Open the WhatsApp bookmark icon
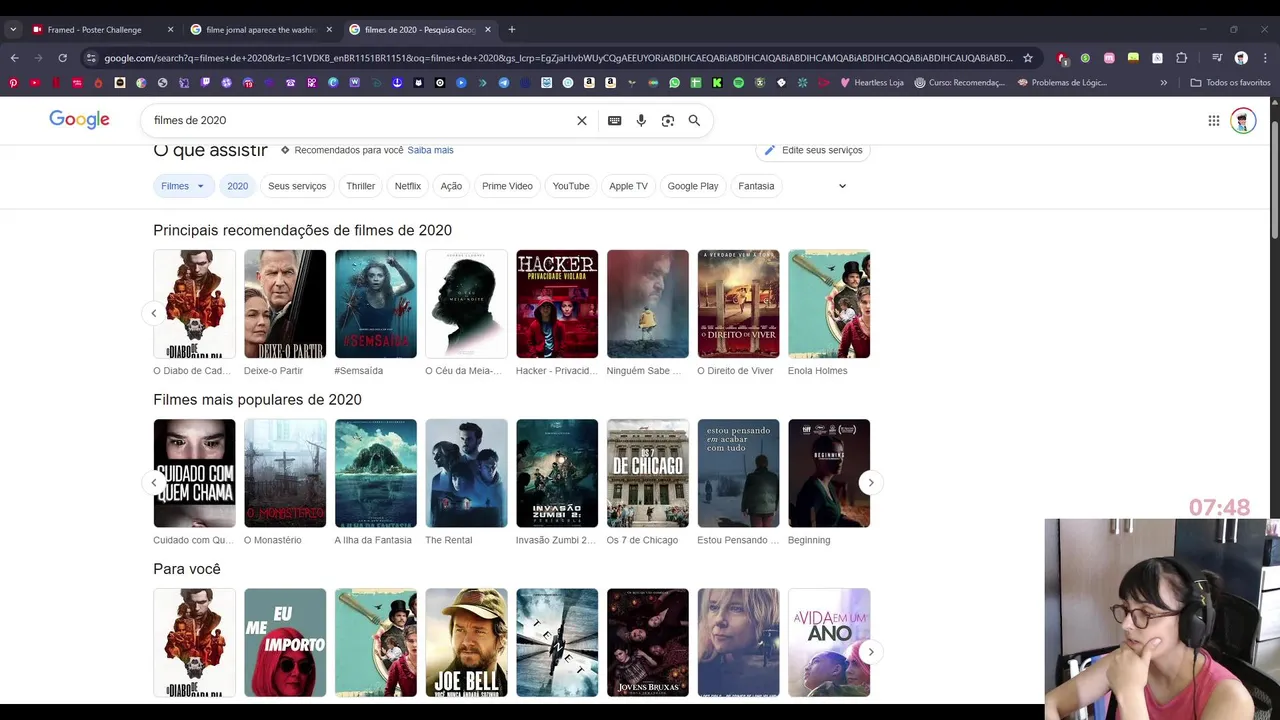Image resolution: width=1280 pixels, height=720 pixels. (x=674, y=83)
